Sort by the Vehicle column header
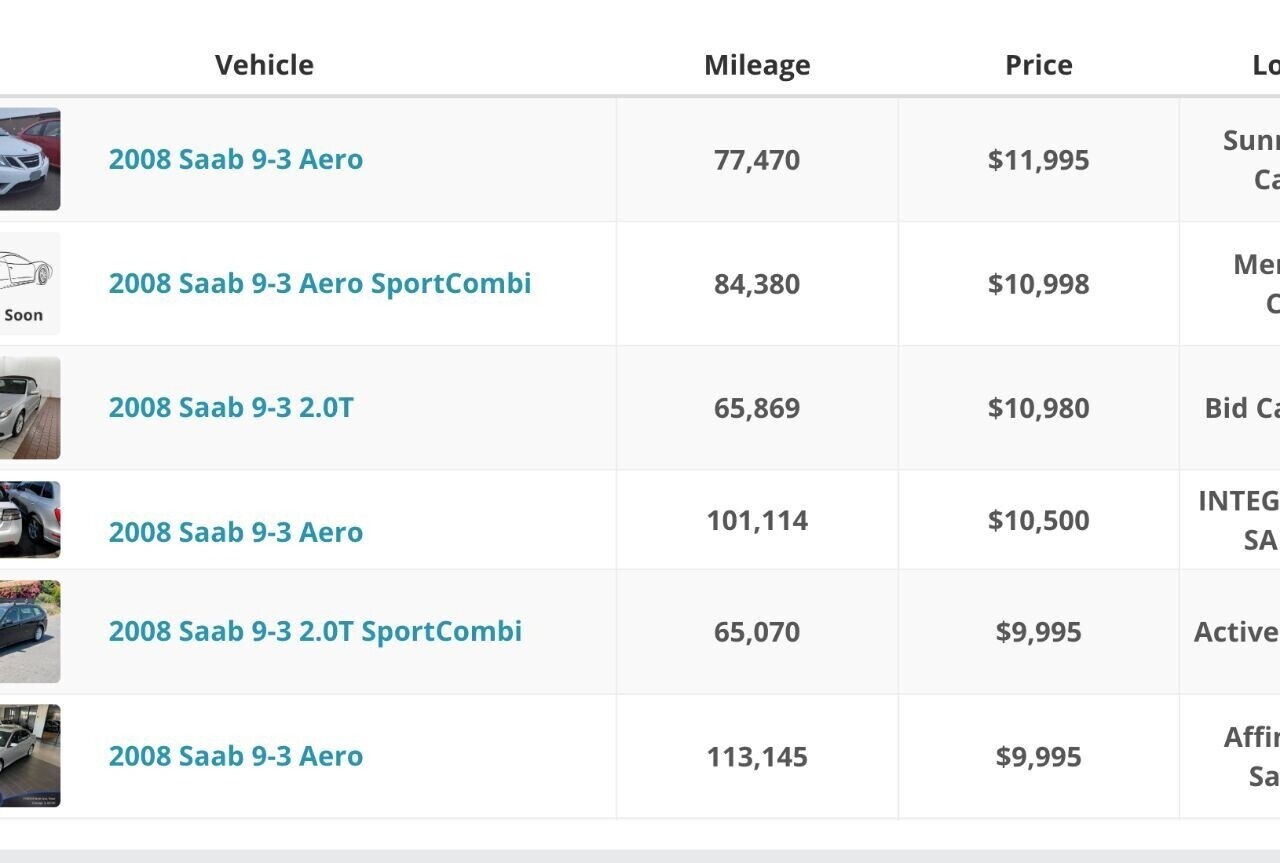 click(x=264, y=65)
